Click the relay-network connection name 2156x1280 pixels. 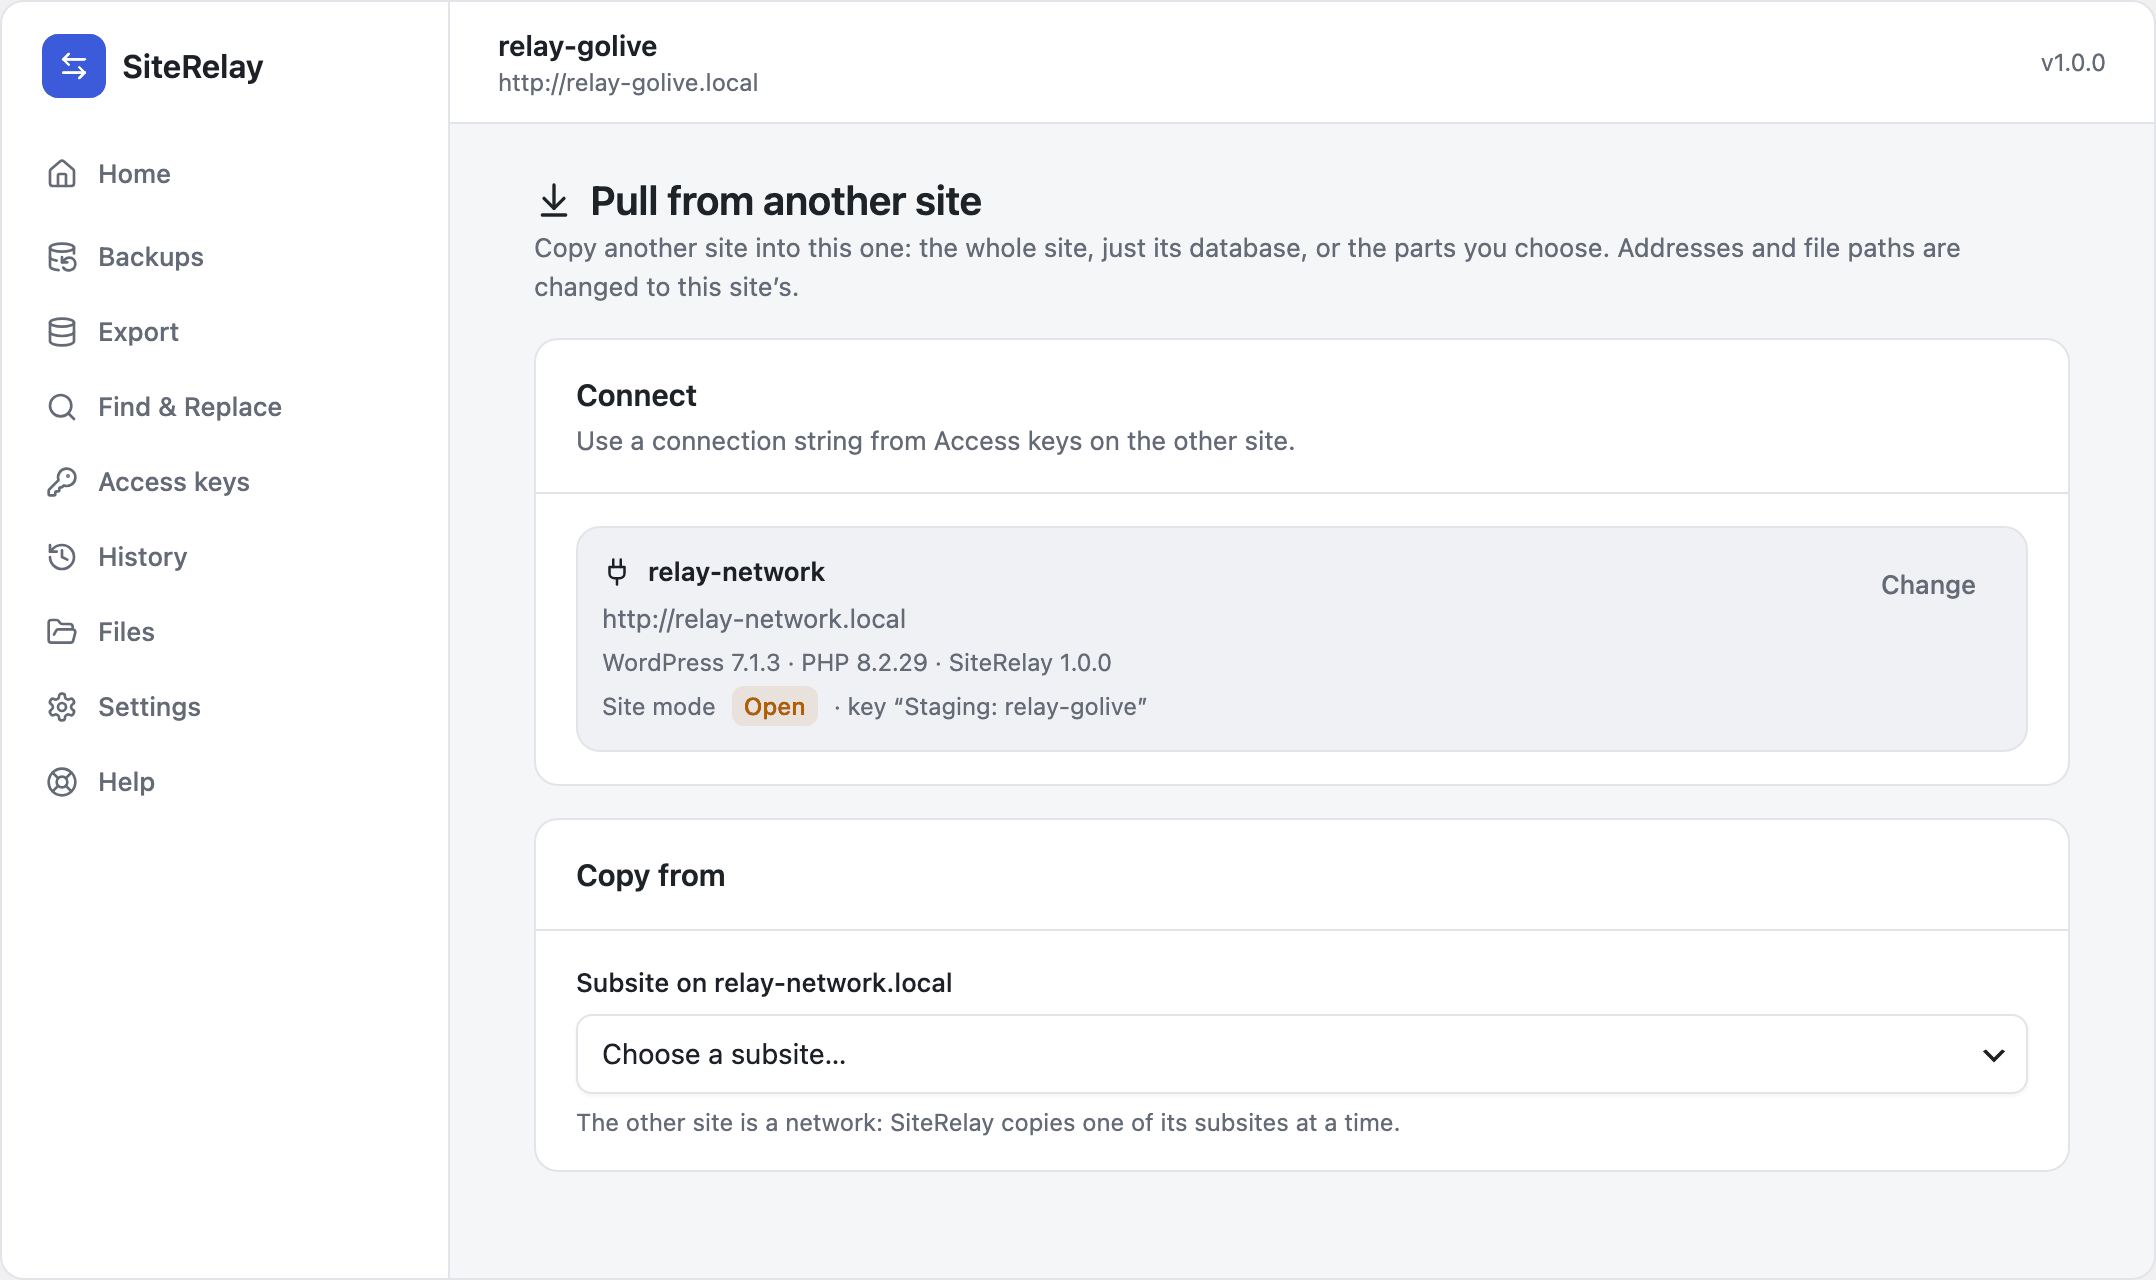[736, 572]
